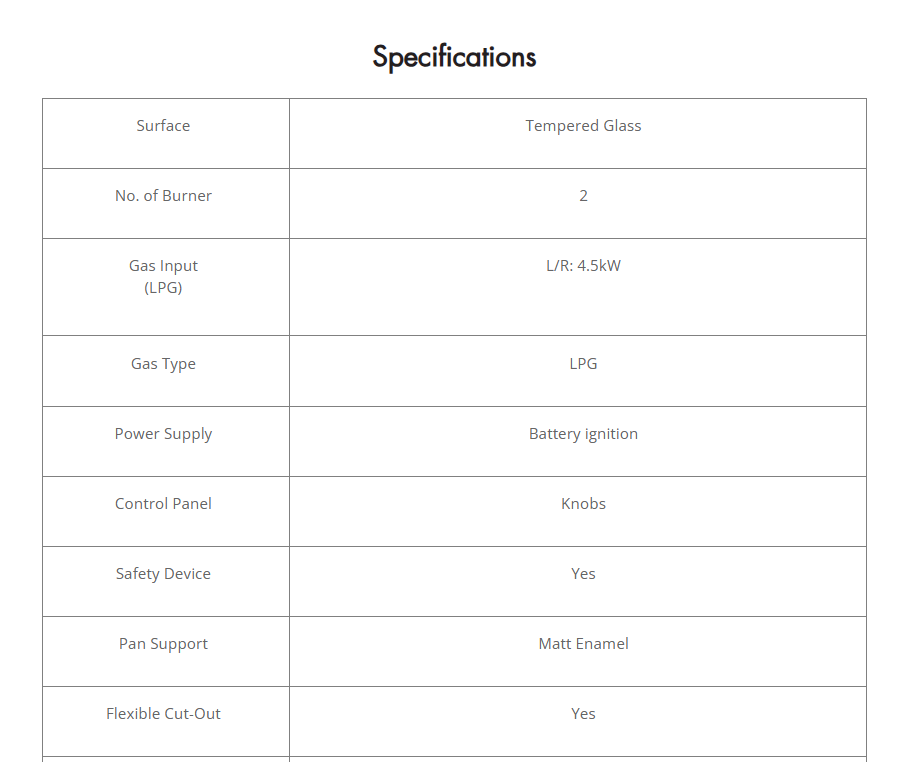Select the Yes value for Safety Device
898x762 pixels.
click(583, 574)
